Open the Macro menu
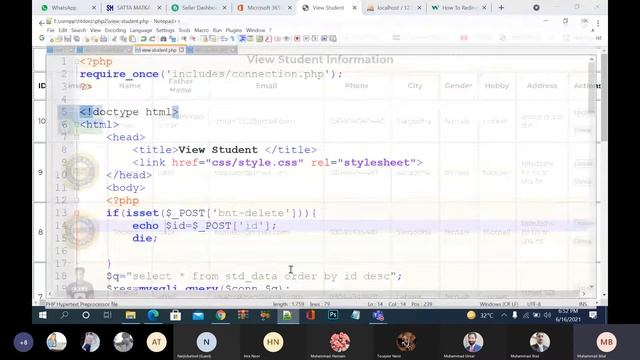Viewport: 640px width, 360px height. tap(201, 30)
